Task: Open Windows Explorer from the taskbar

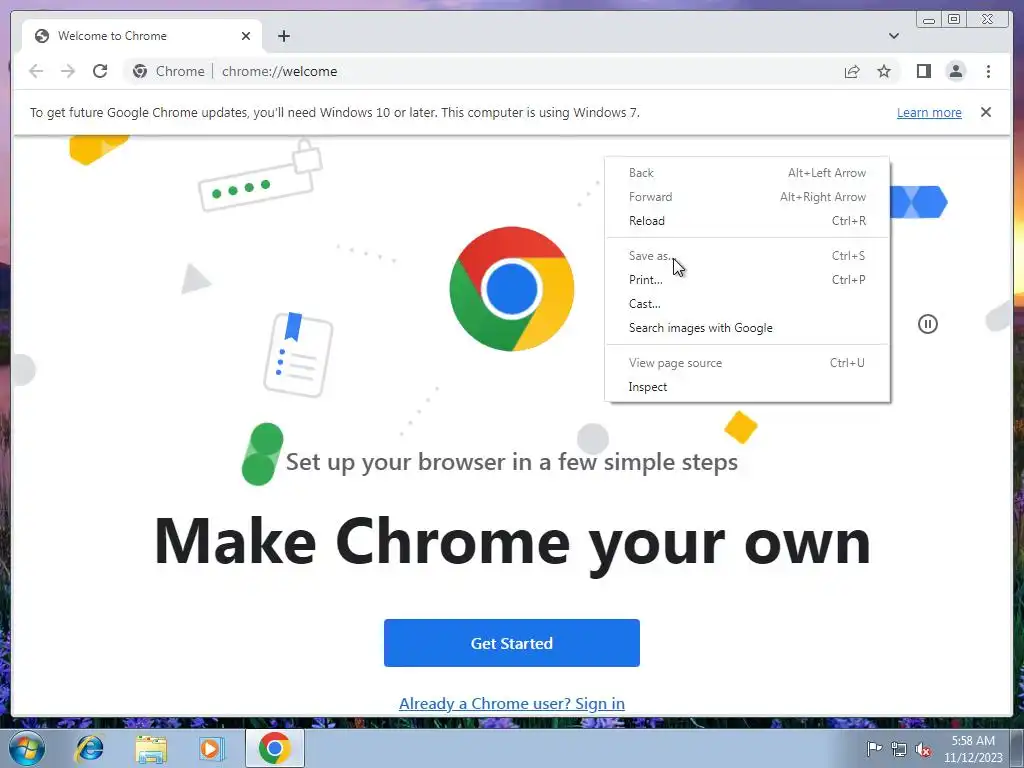Action: pos(151,749)
